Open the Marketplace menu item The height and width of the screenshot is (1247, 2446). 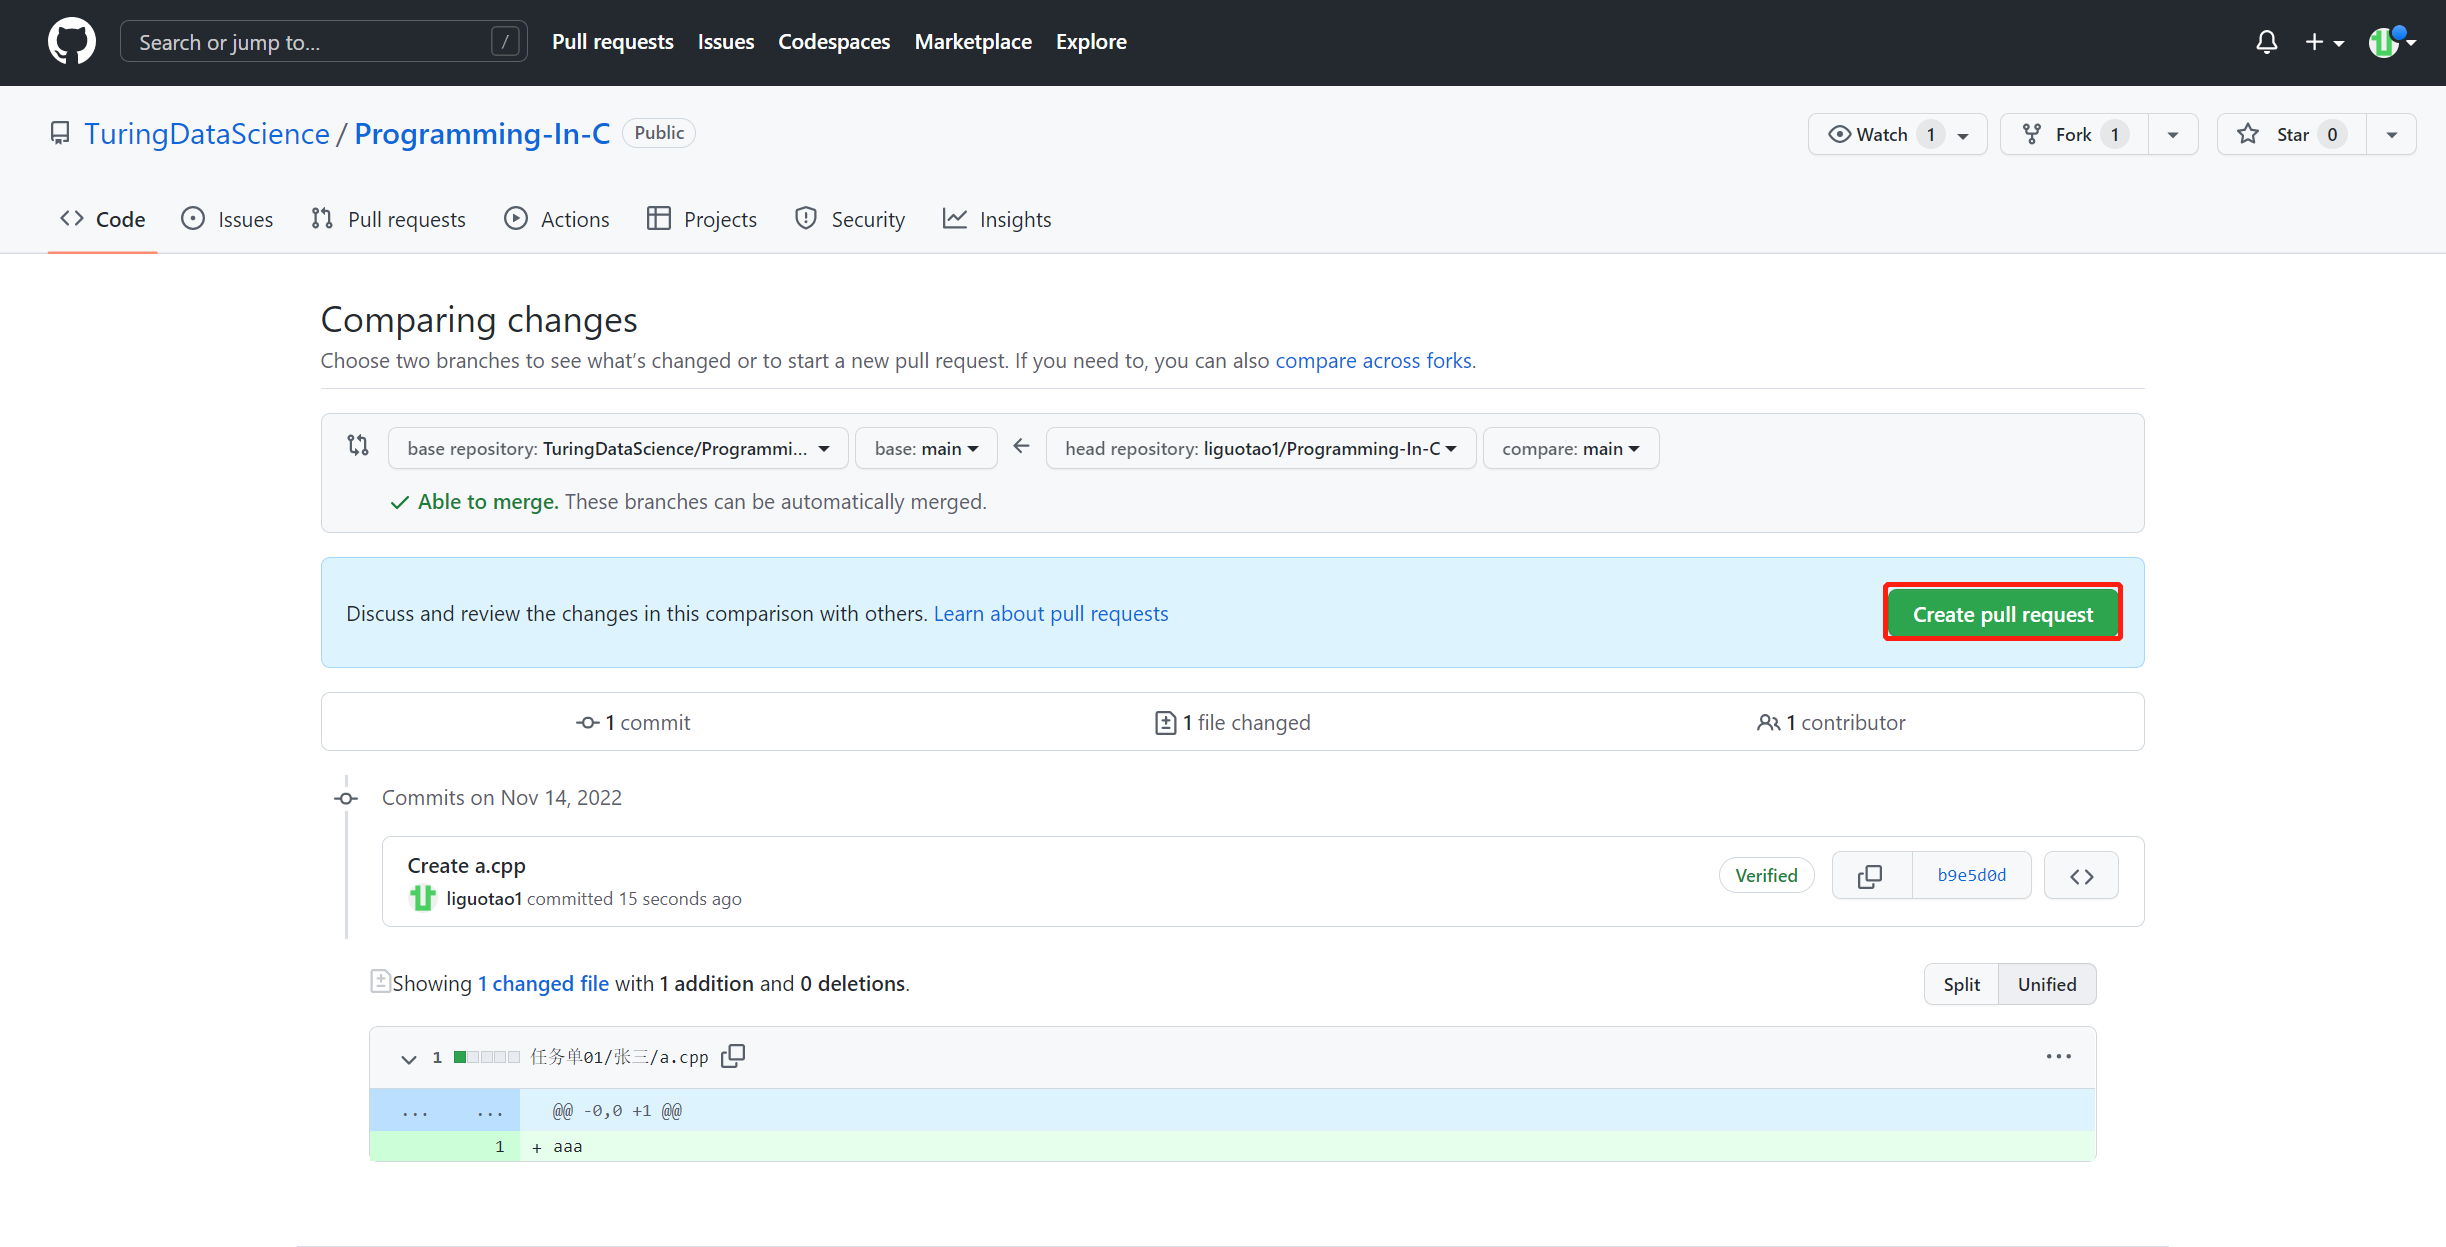pos(973,41)
